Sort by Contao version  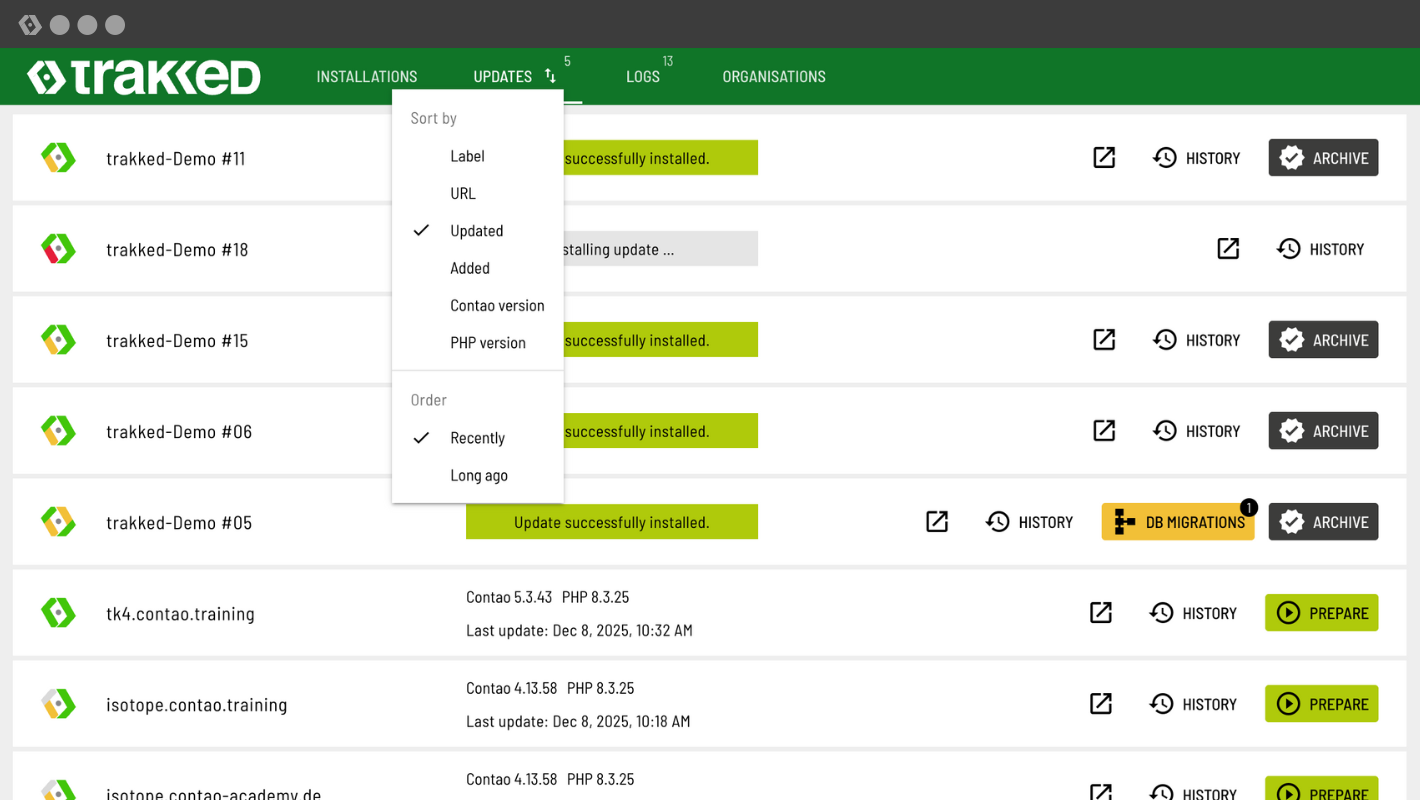(497, 306)
